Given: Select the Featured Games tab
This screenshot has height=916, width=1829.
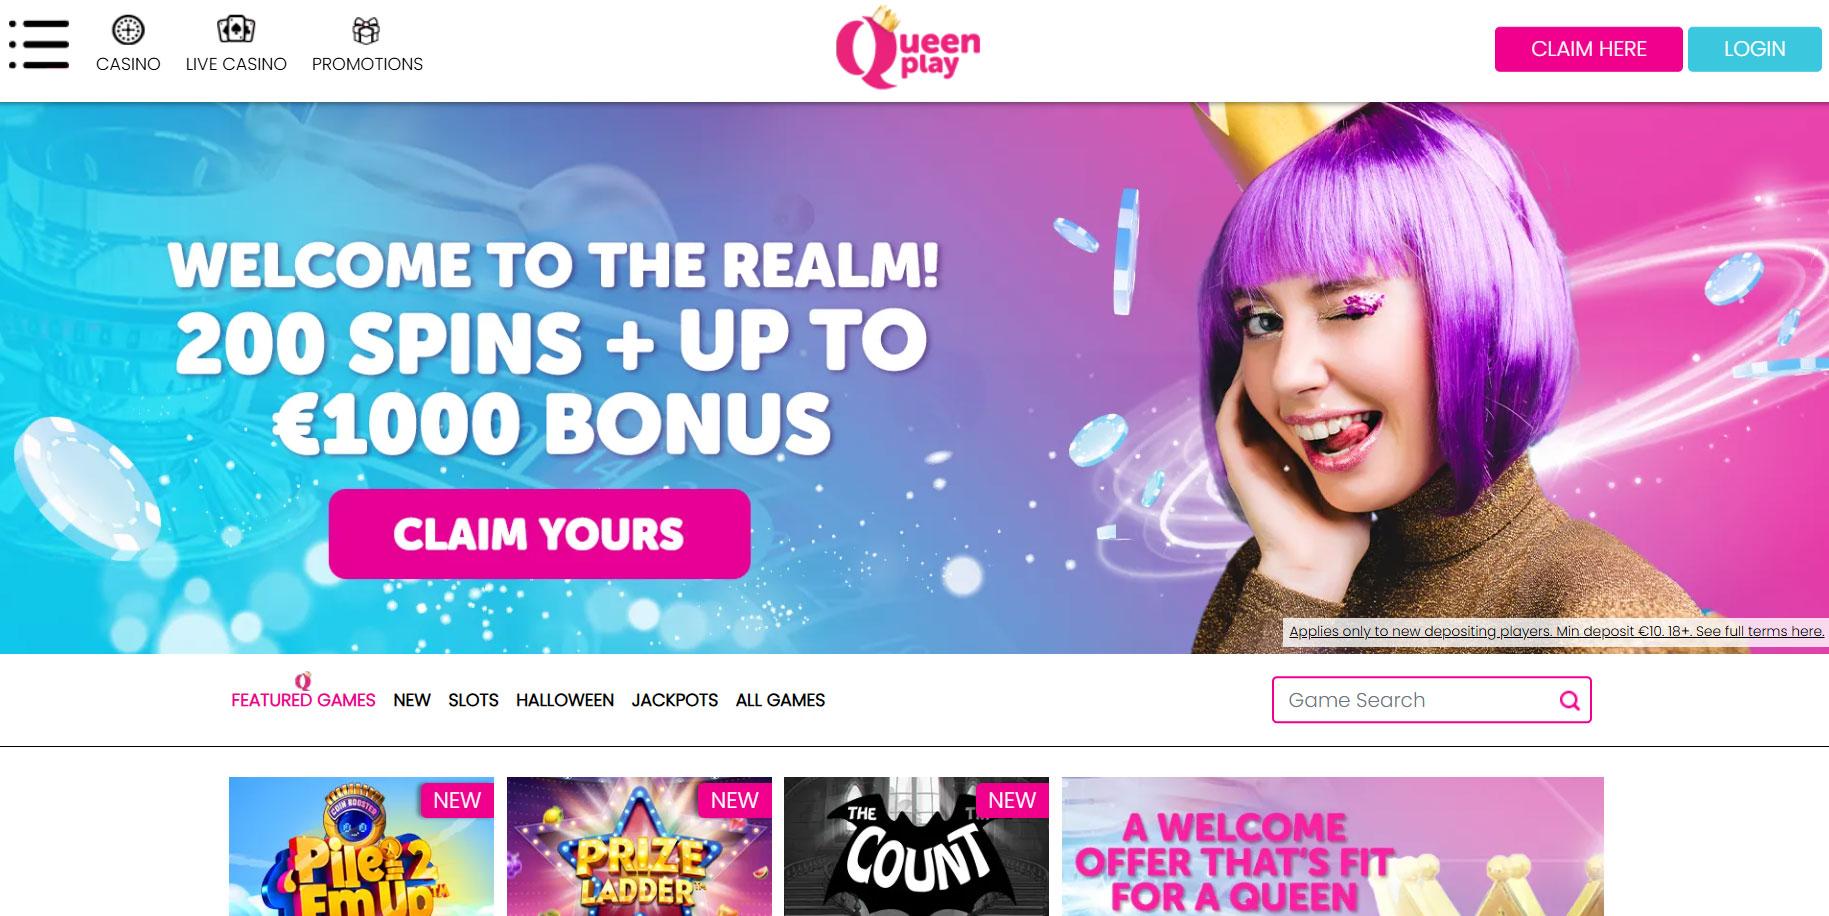Looking at the screenshot, I should point(303,700).
